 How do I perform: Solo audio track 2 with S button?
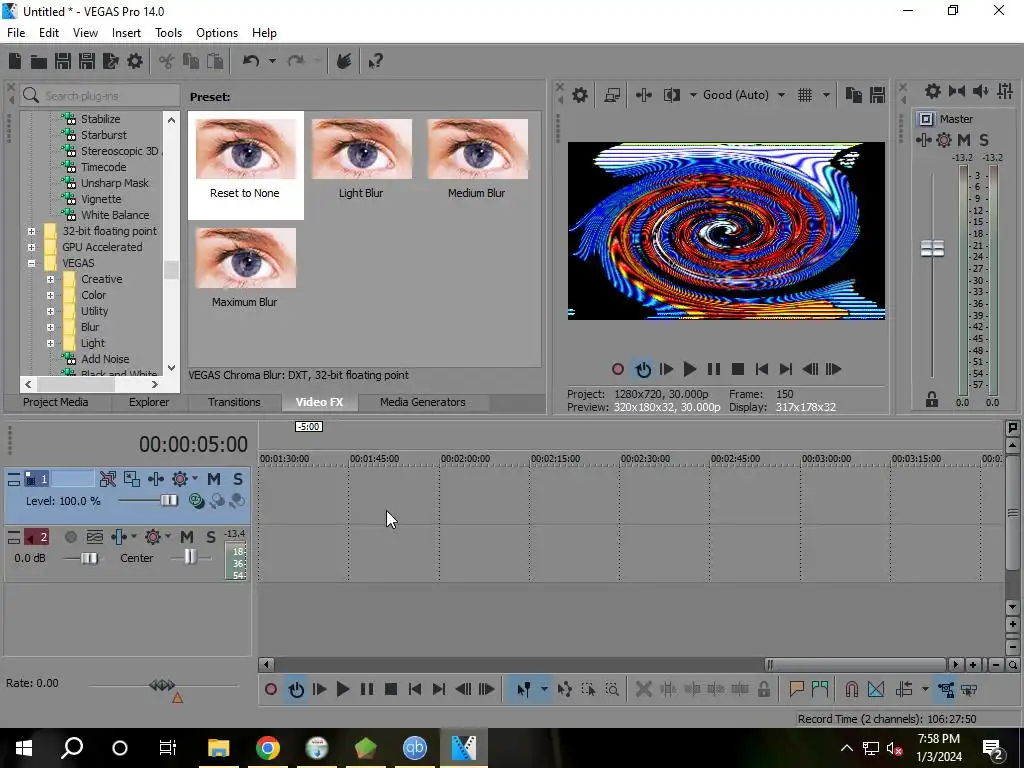210,537
